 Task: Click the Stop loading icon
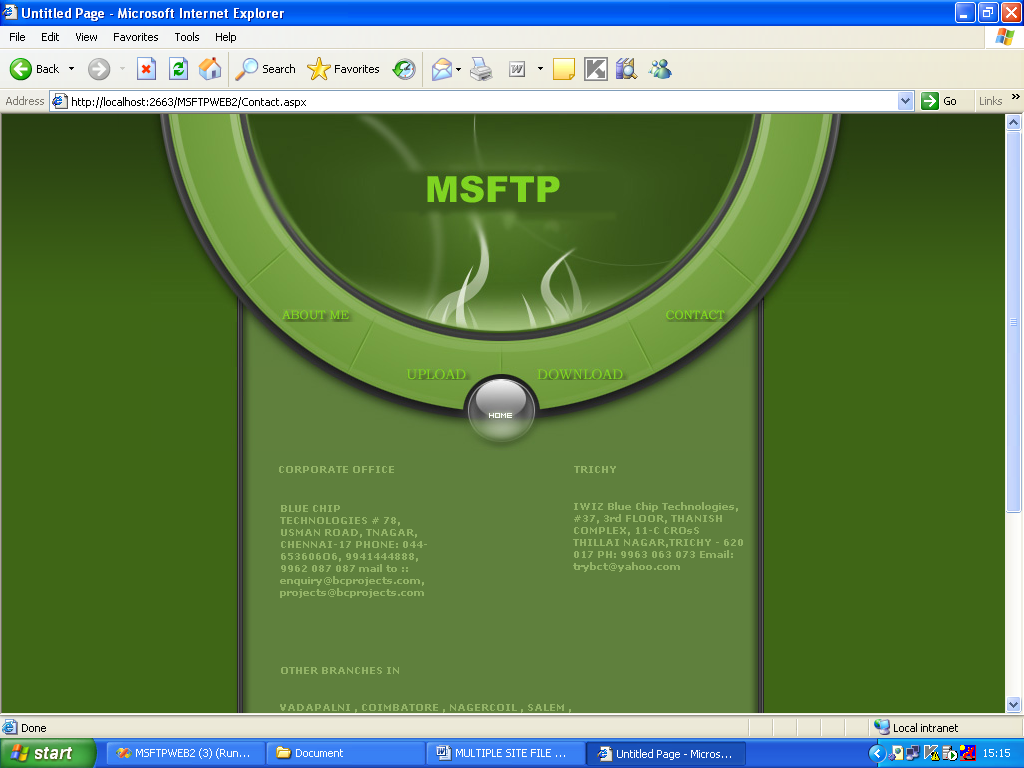[146, 69]
